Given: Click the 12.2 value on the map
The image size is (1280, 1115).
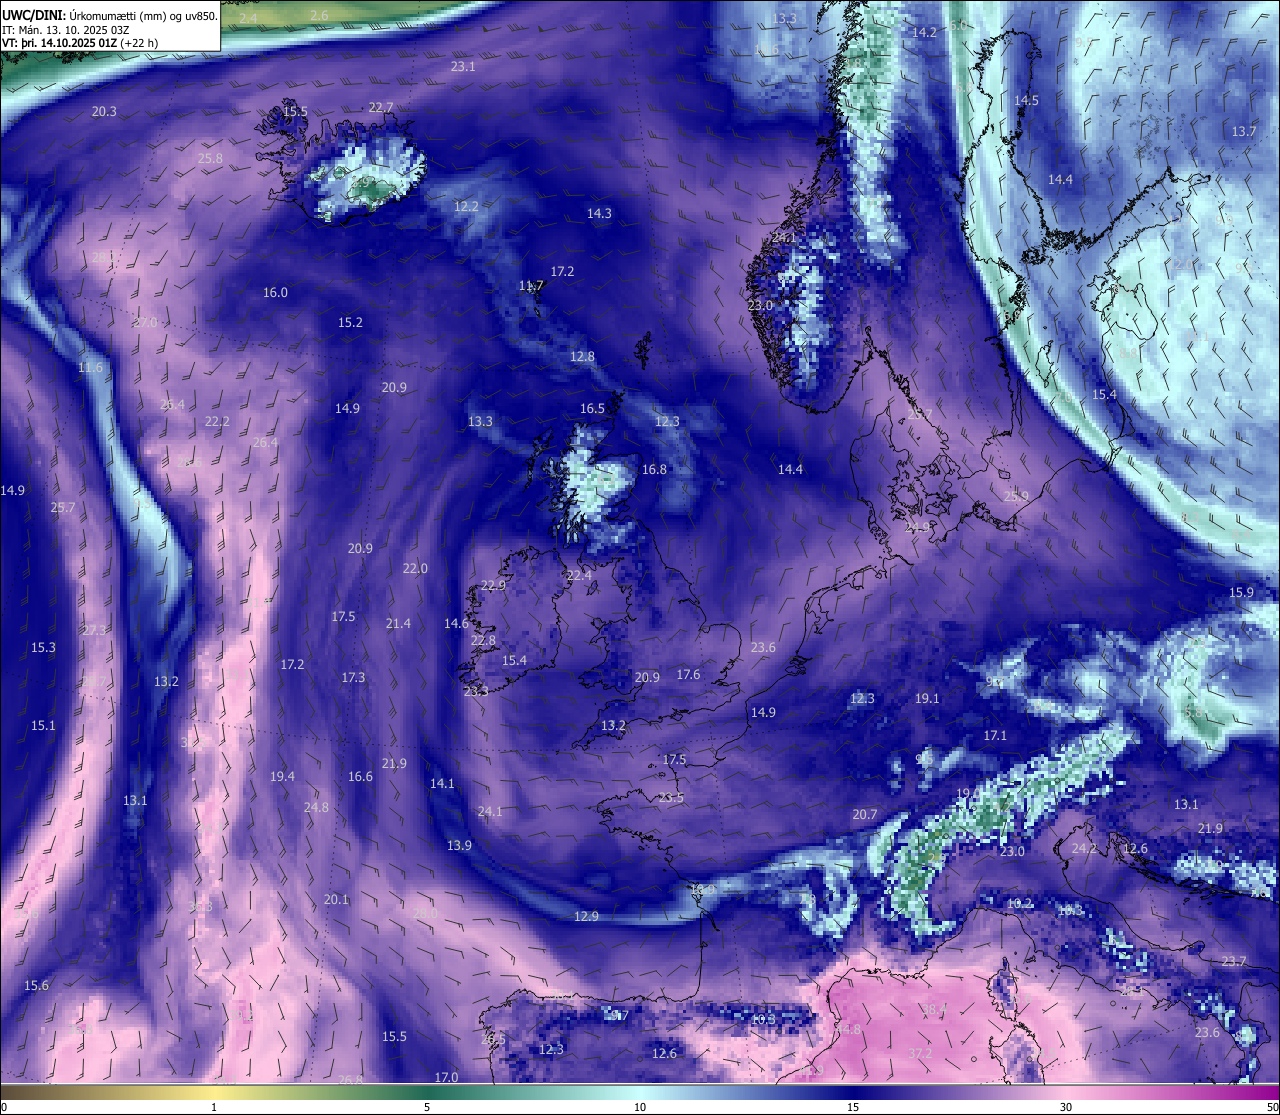Looking at the screenshot, I should (466, 206).
